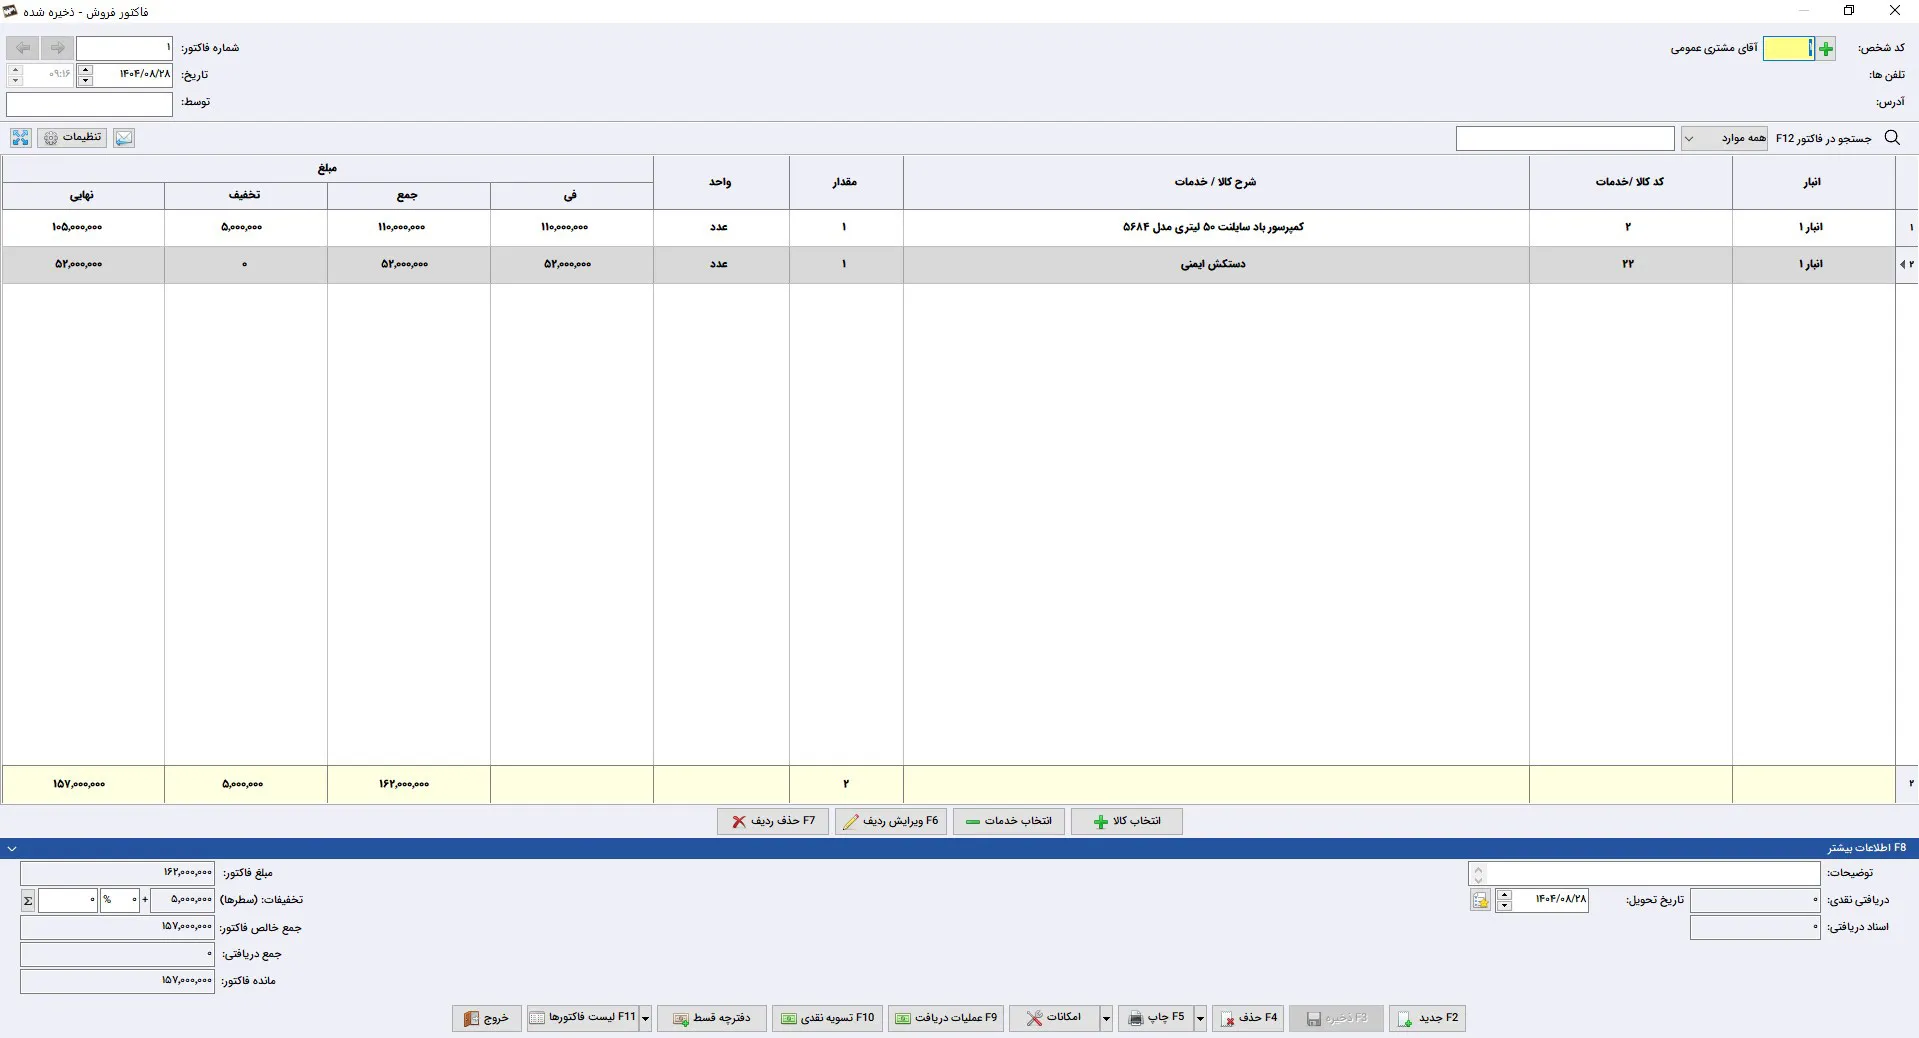Click F5 چاپ print button
This screenshot has height=1038, width=1919.
click(x=1156, y=1018)
